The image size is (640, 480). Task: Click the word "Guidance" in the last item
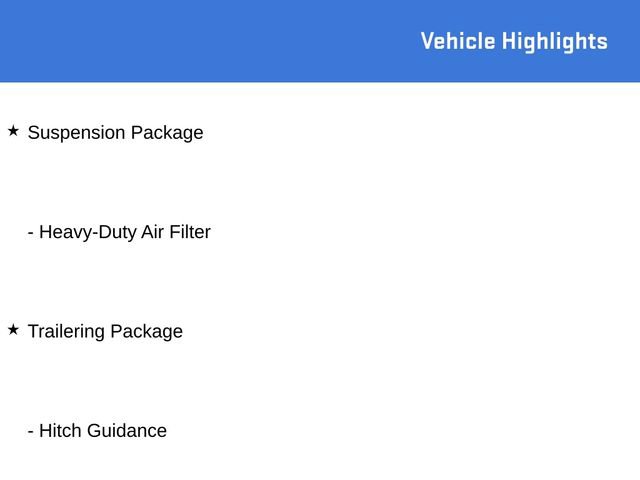coord(127,430)
